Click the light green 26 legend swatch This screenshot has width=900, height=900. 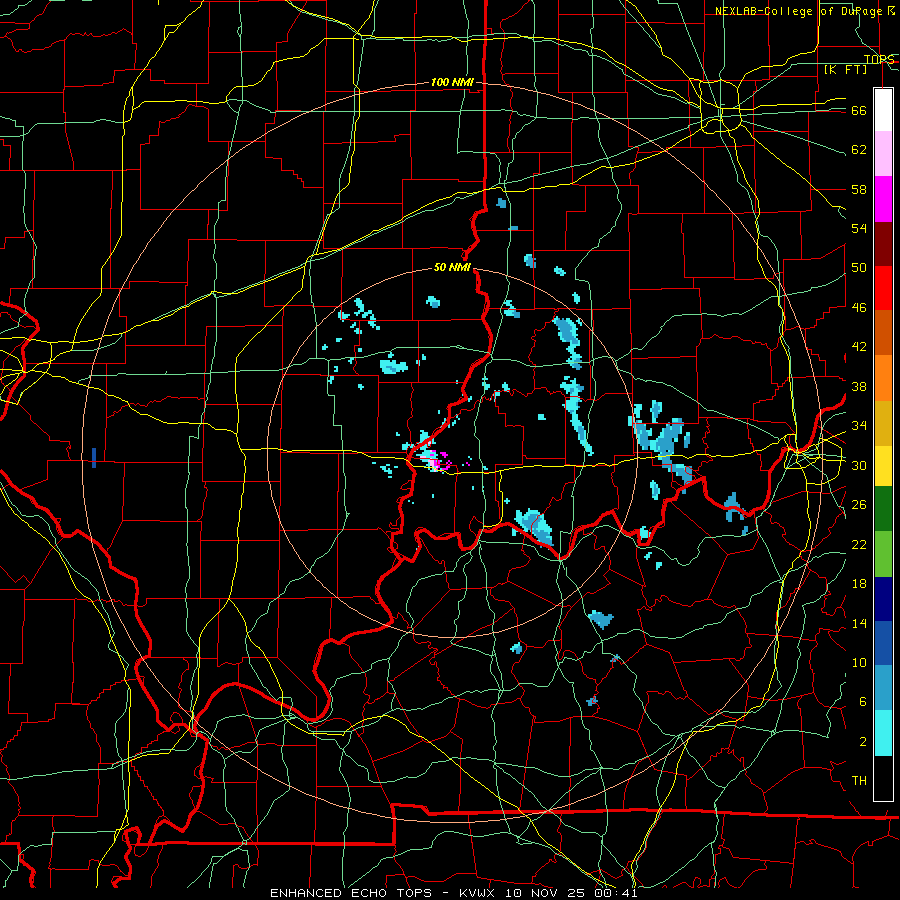883,553
